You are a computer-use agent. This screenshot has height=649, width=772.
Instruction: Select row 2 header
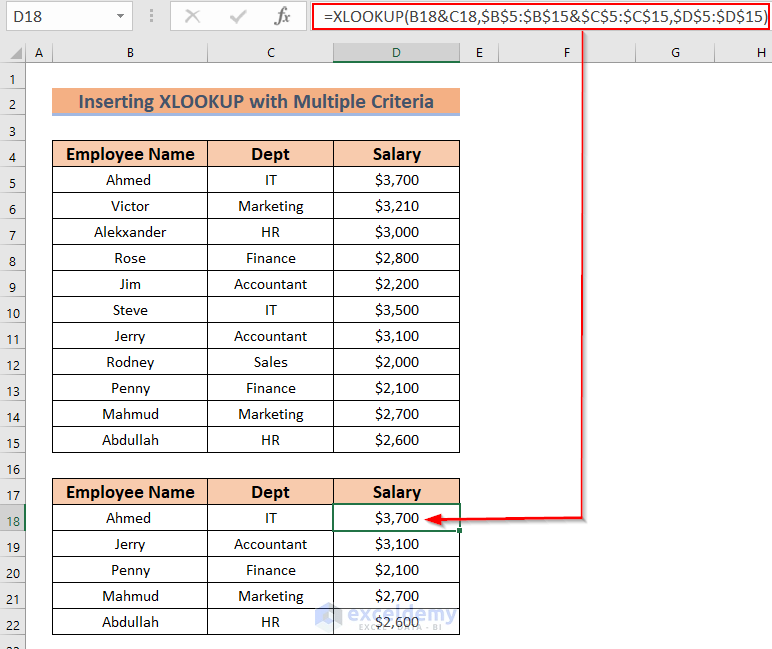[x=12, y=104]
